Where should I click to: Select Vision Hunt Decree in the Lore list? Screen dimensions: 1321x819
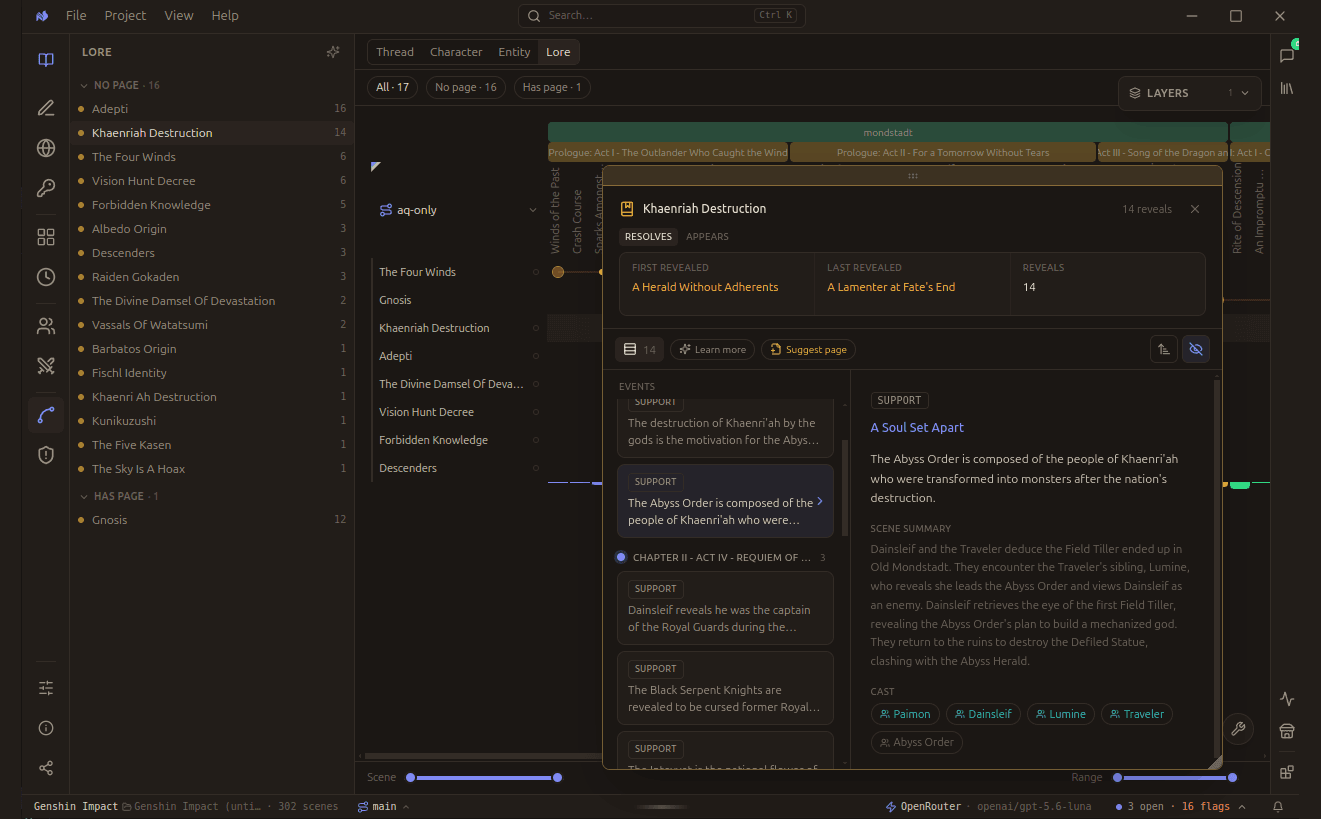pos(213,181)
